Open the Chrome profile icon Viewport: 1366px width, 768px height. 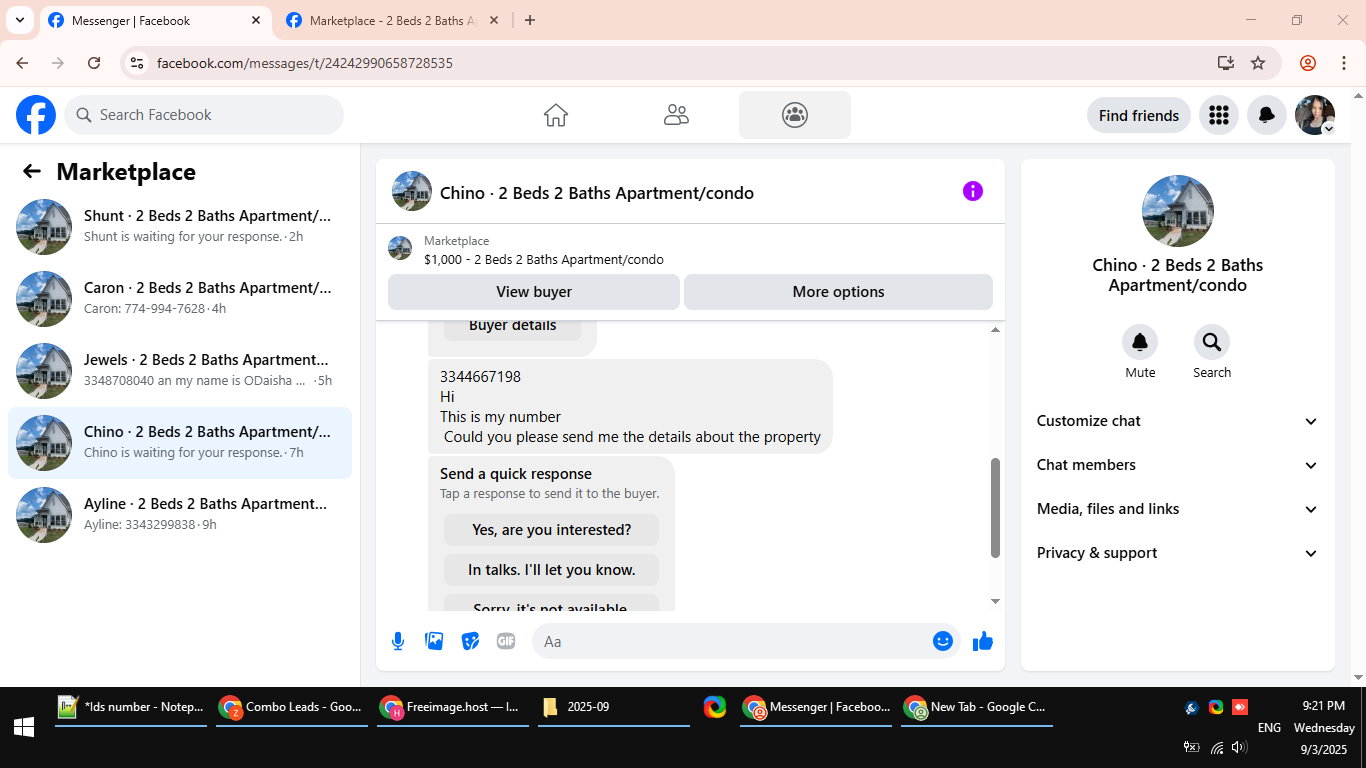1308,63
